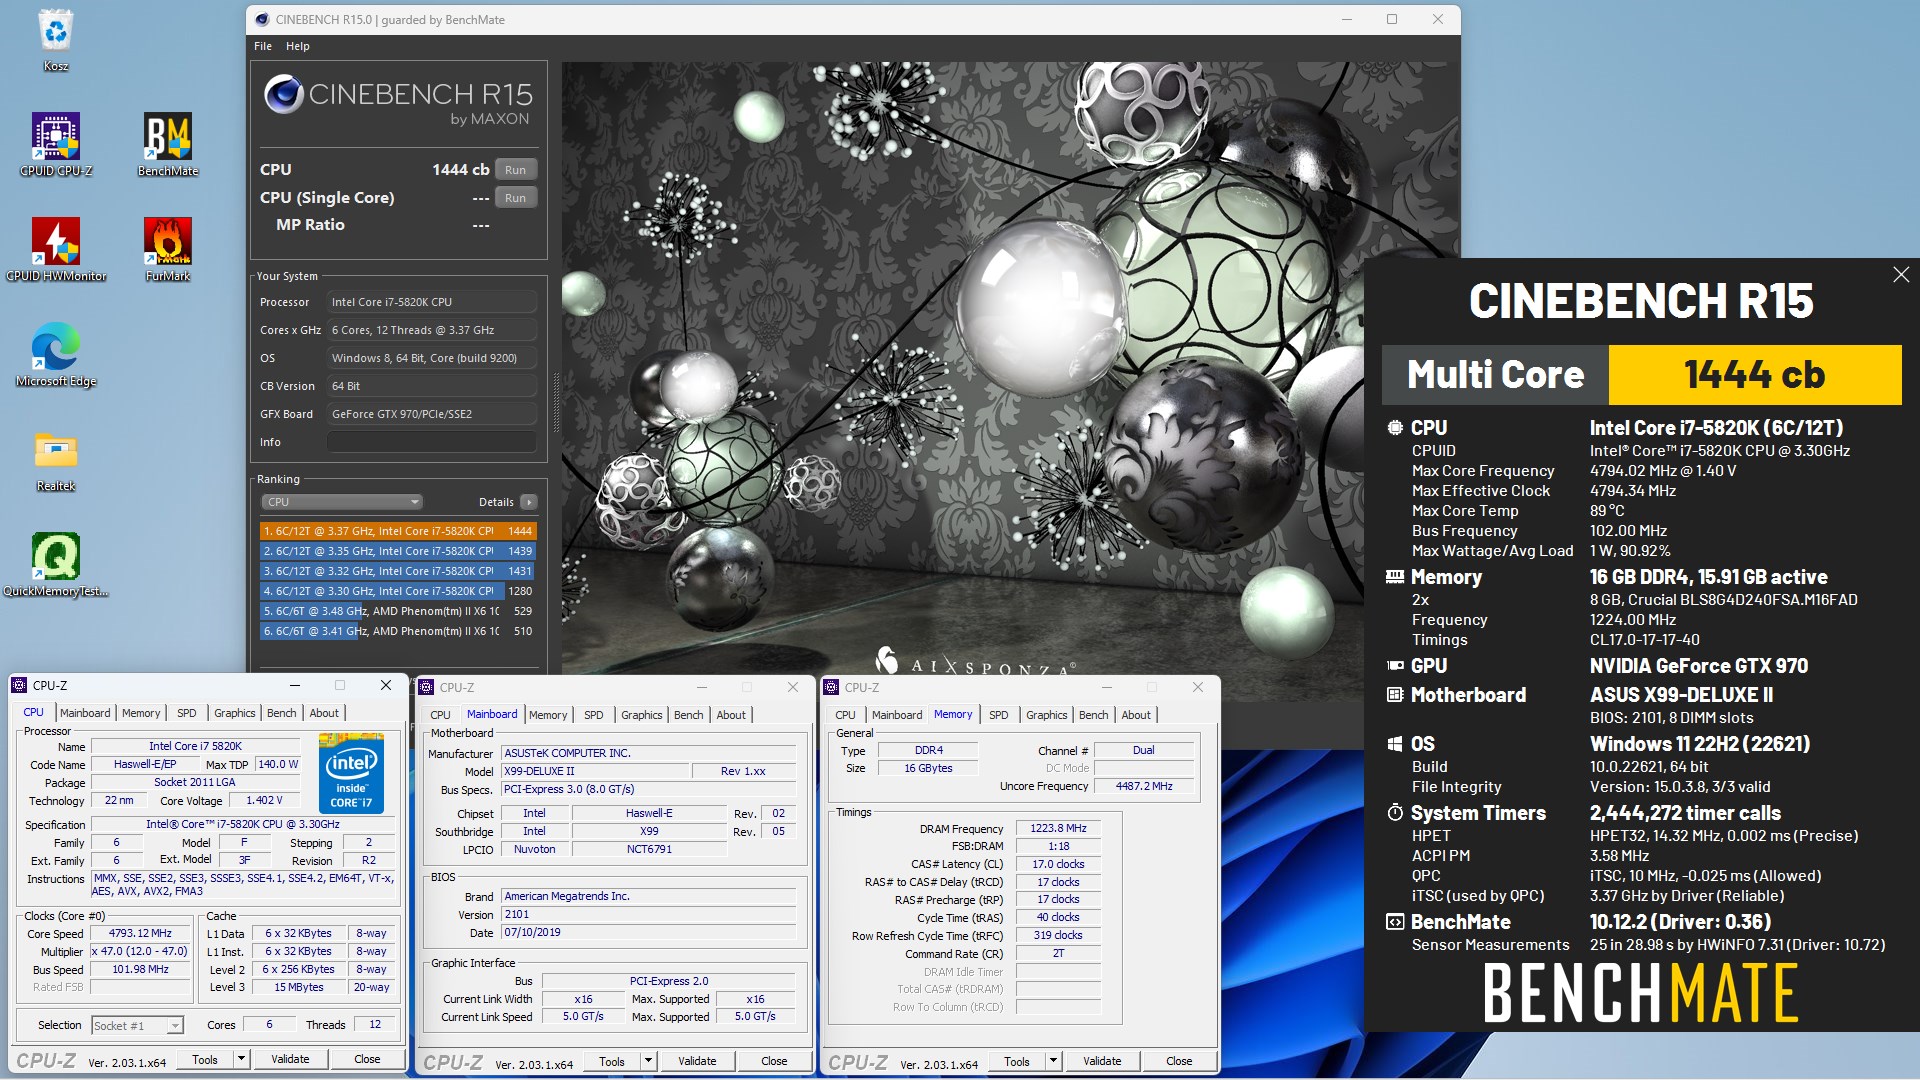Open the Recycle Bin (Kosz) desktop icon

(x=56, y=40)
